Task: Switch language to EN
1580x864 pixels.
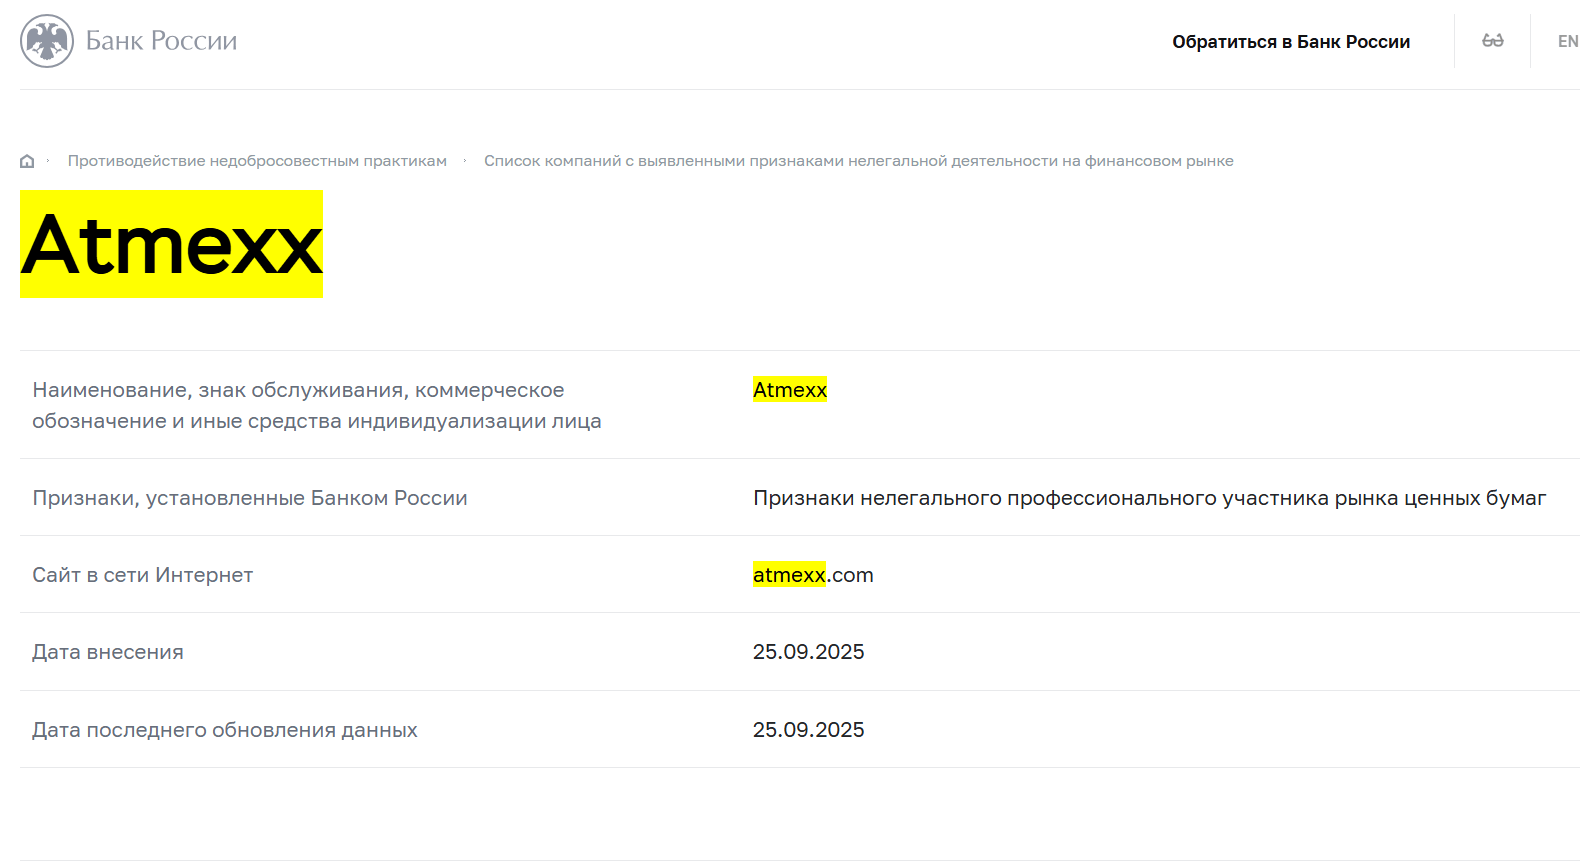Action: click(x=1568, y=41)
